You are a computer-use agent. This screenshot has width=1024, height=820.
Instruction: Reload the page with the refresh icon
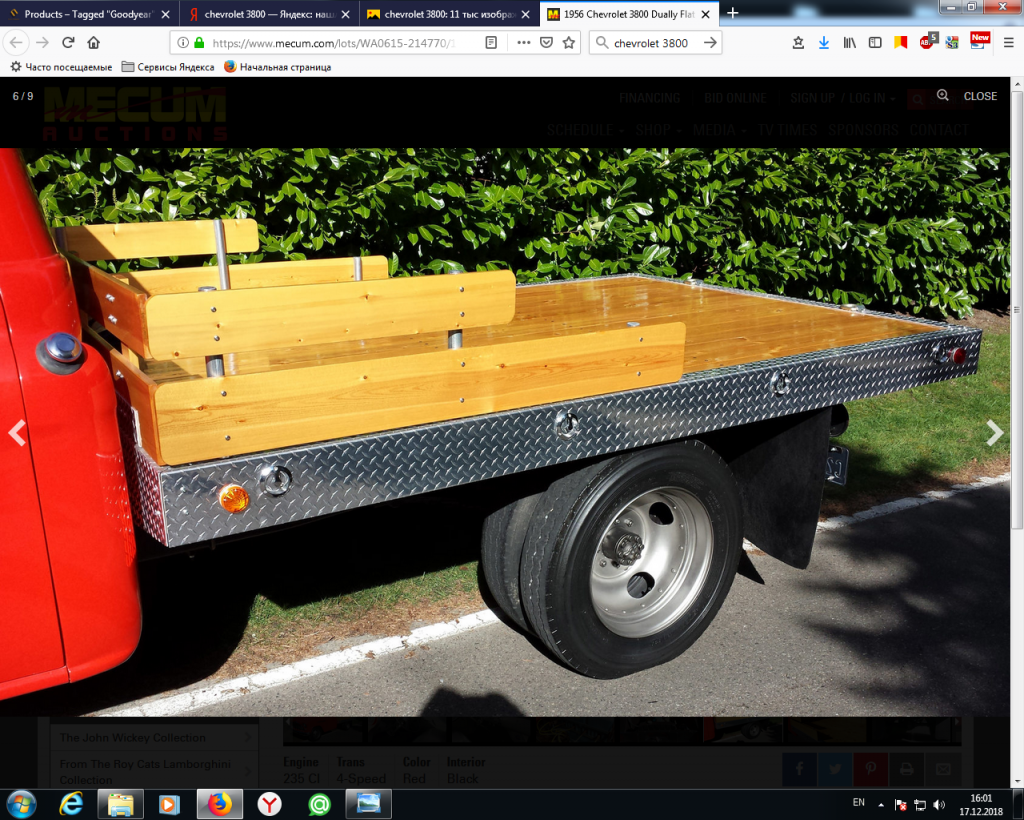[x=68, y=43]
